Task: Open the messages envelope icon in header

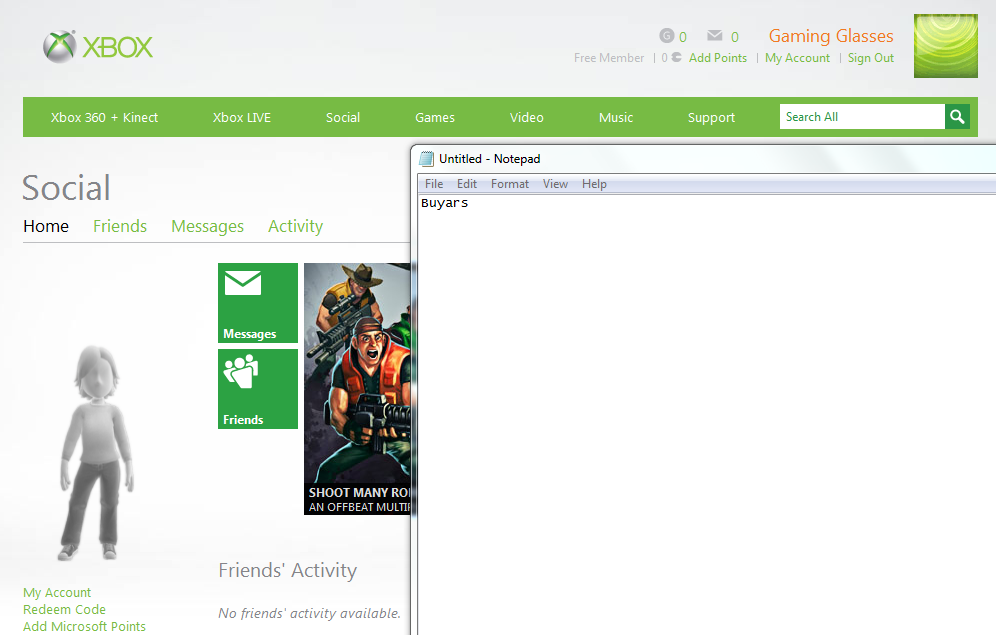Action: (x=715, y=35)
